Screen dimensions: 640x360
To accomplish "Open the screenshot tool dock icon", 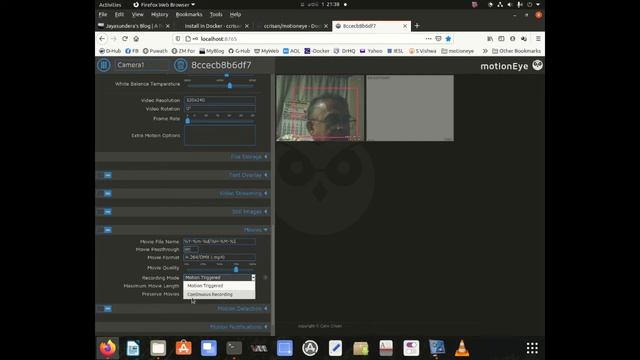I will click(284, 348).
